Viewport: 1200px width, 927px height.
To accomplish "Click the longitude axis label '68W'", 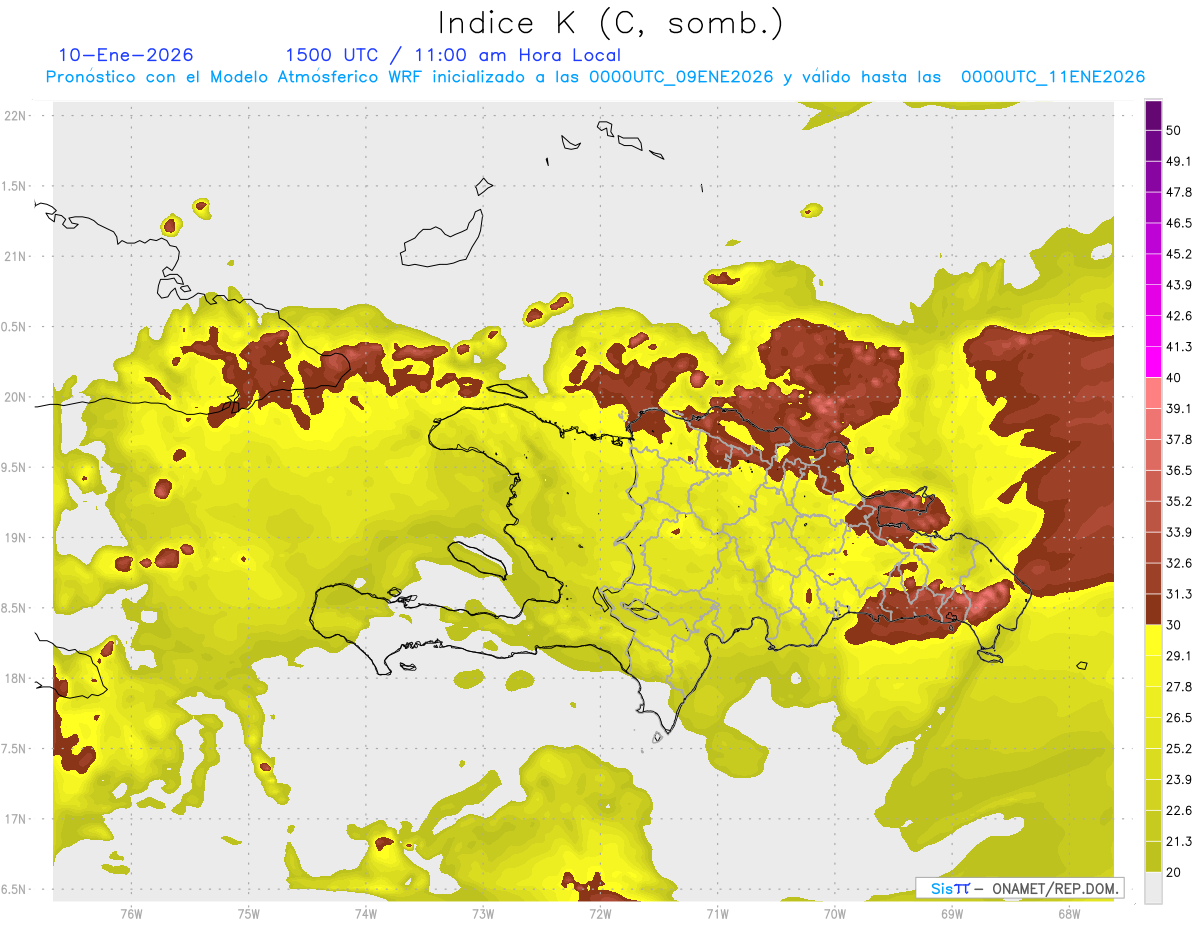I will [x=1069, y=913].
